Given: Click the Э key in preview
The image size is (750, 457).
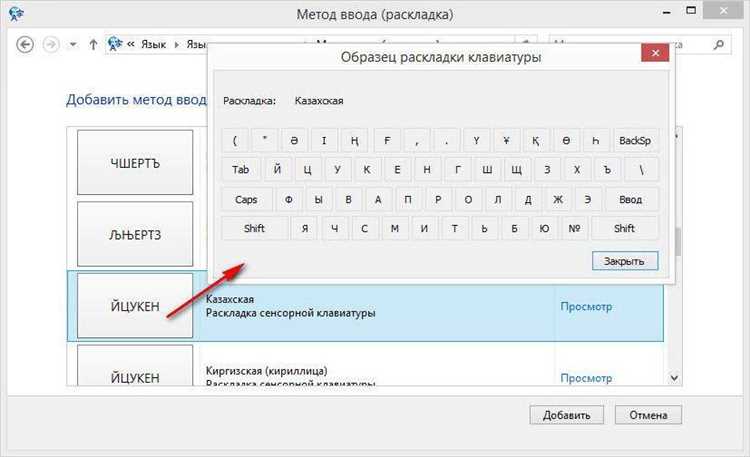Looking at the screenshot, I should pos(587,199).
